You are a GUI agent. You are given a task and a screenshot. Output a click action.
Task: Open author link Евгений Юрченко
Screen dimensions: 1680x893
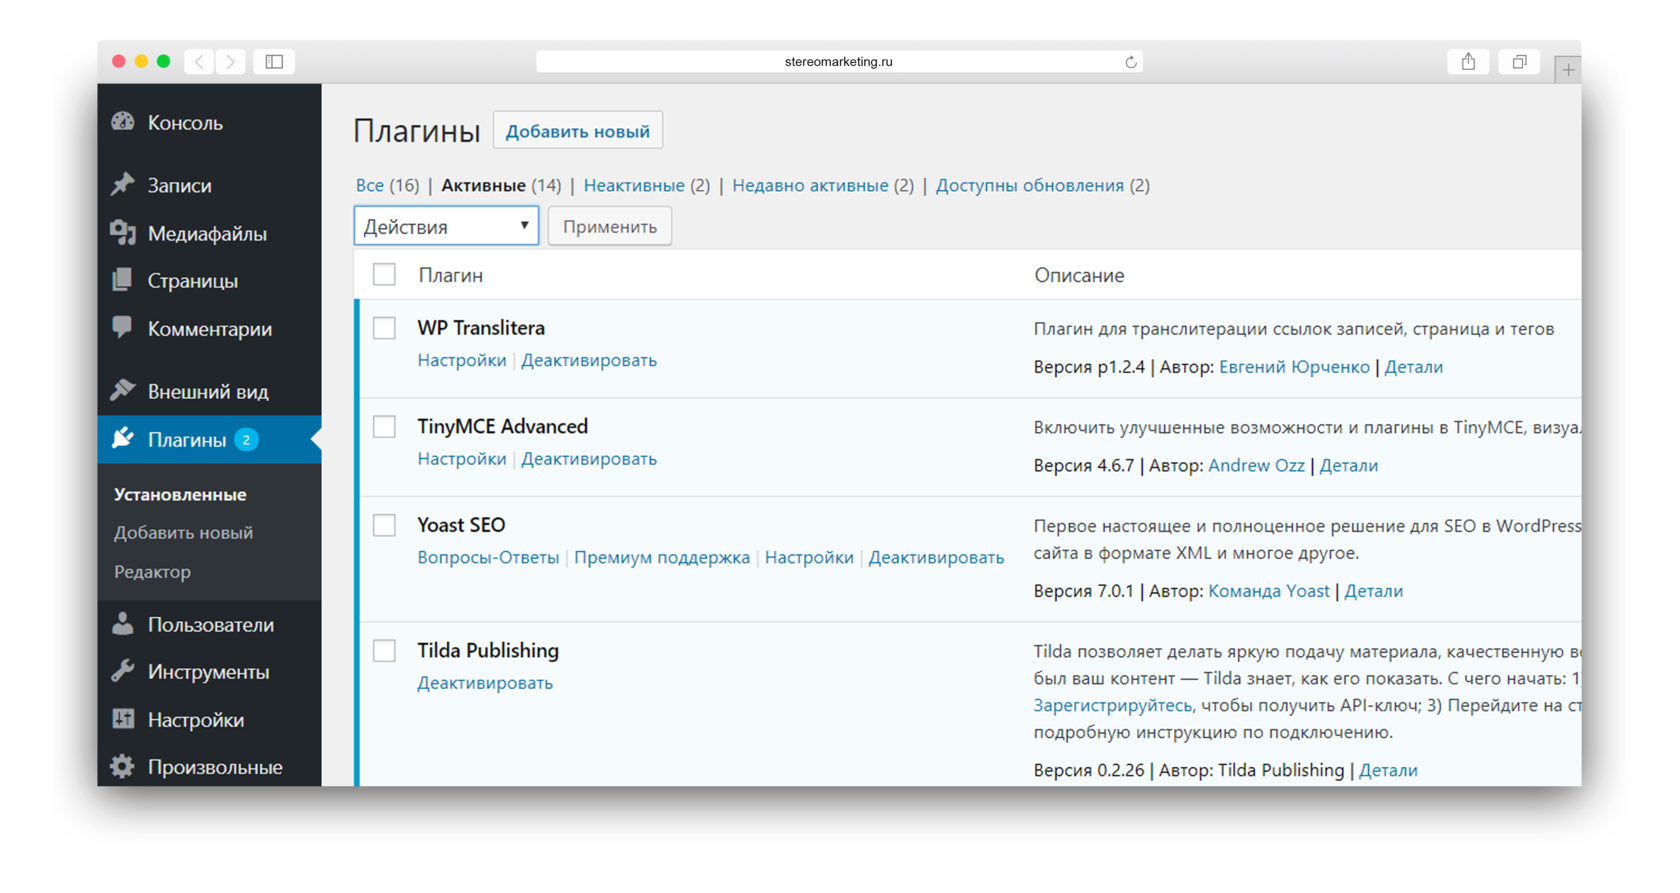point(1294,367)
